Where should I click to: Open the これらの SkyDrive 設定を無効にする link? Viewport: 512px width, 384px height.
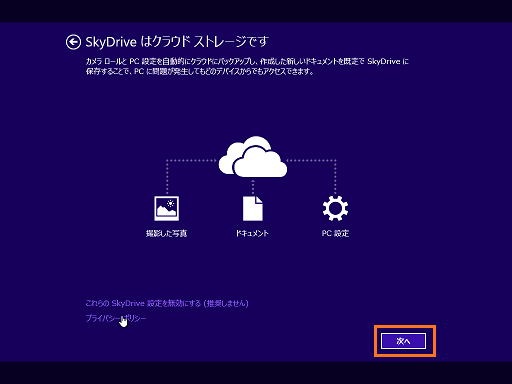tap(167, 303)
